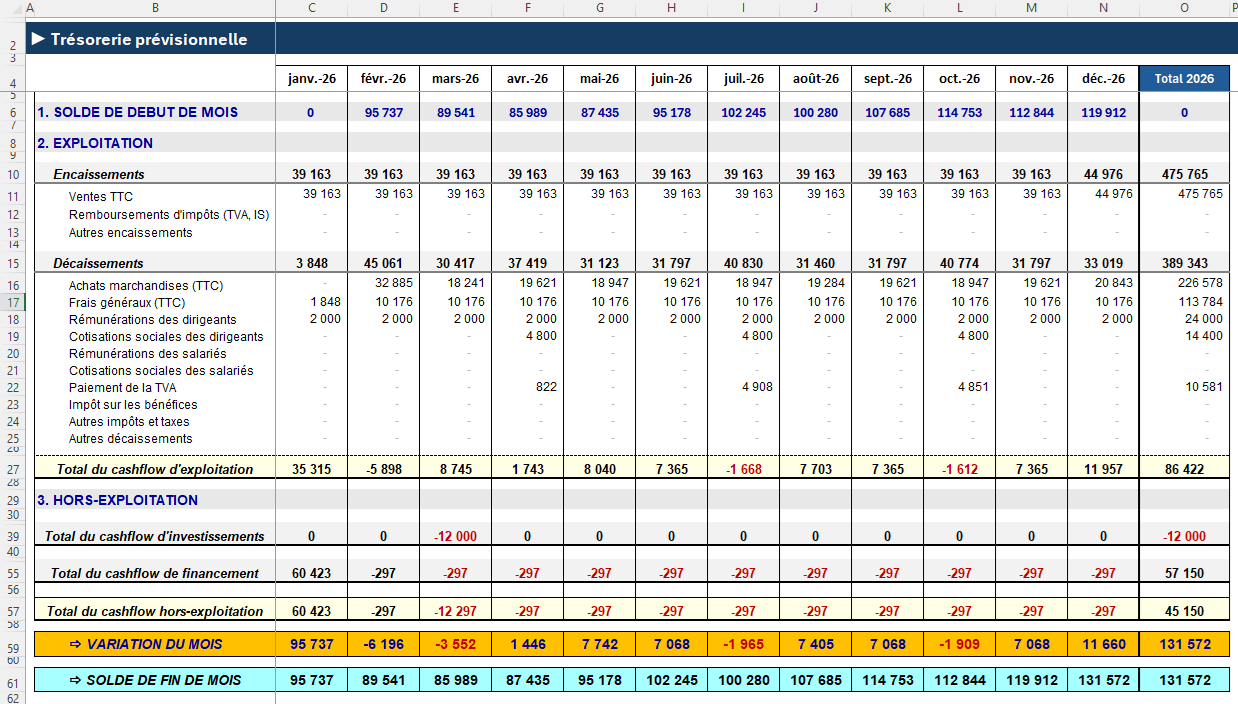
Task: Click the triangle icon beside Trésorerie prévisionnelle
Action: pyautogui.click(x=38, y=40)
